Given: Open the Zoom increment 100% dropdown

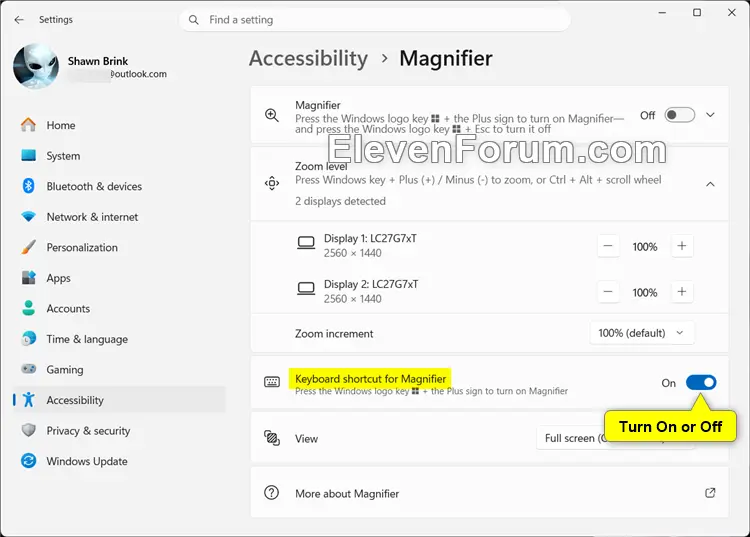Looking at the screenshot, I should [641, 333].
